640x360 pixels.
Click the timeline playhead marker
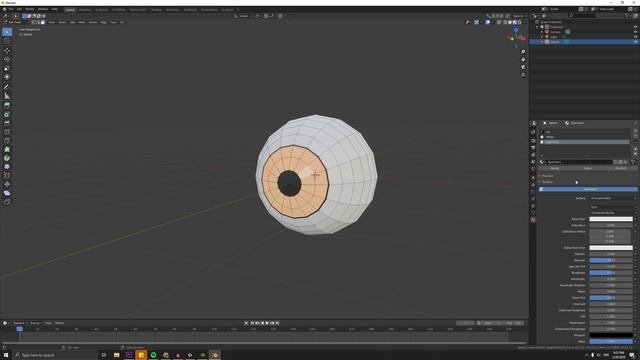click(19, 329)
